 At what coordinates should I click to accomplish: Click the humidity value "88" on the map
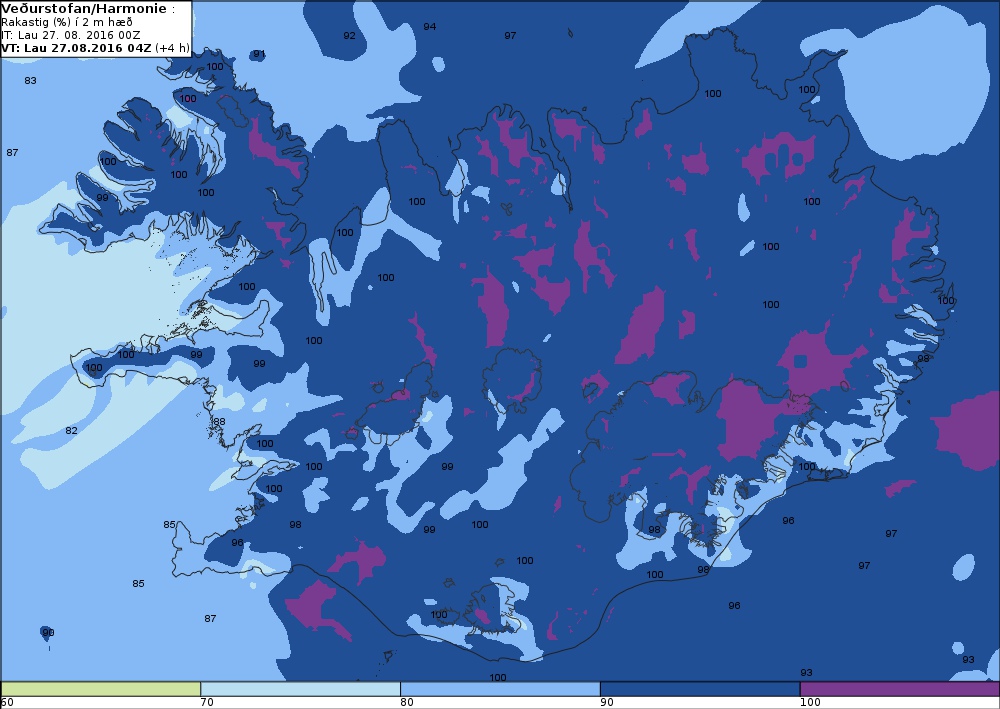(x=219, y=421)
